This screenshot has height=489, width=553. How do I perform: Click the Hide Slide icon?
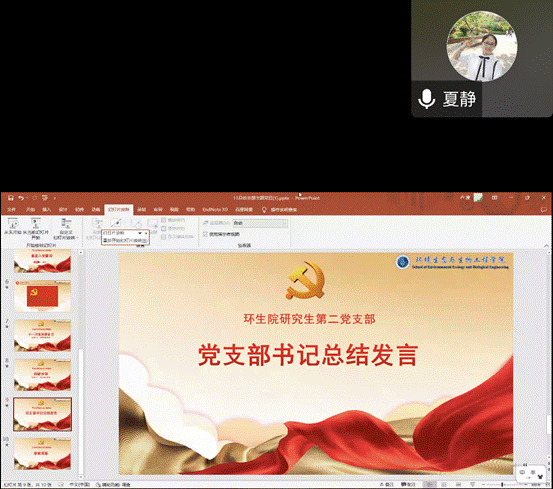116,224
